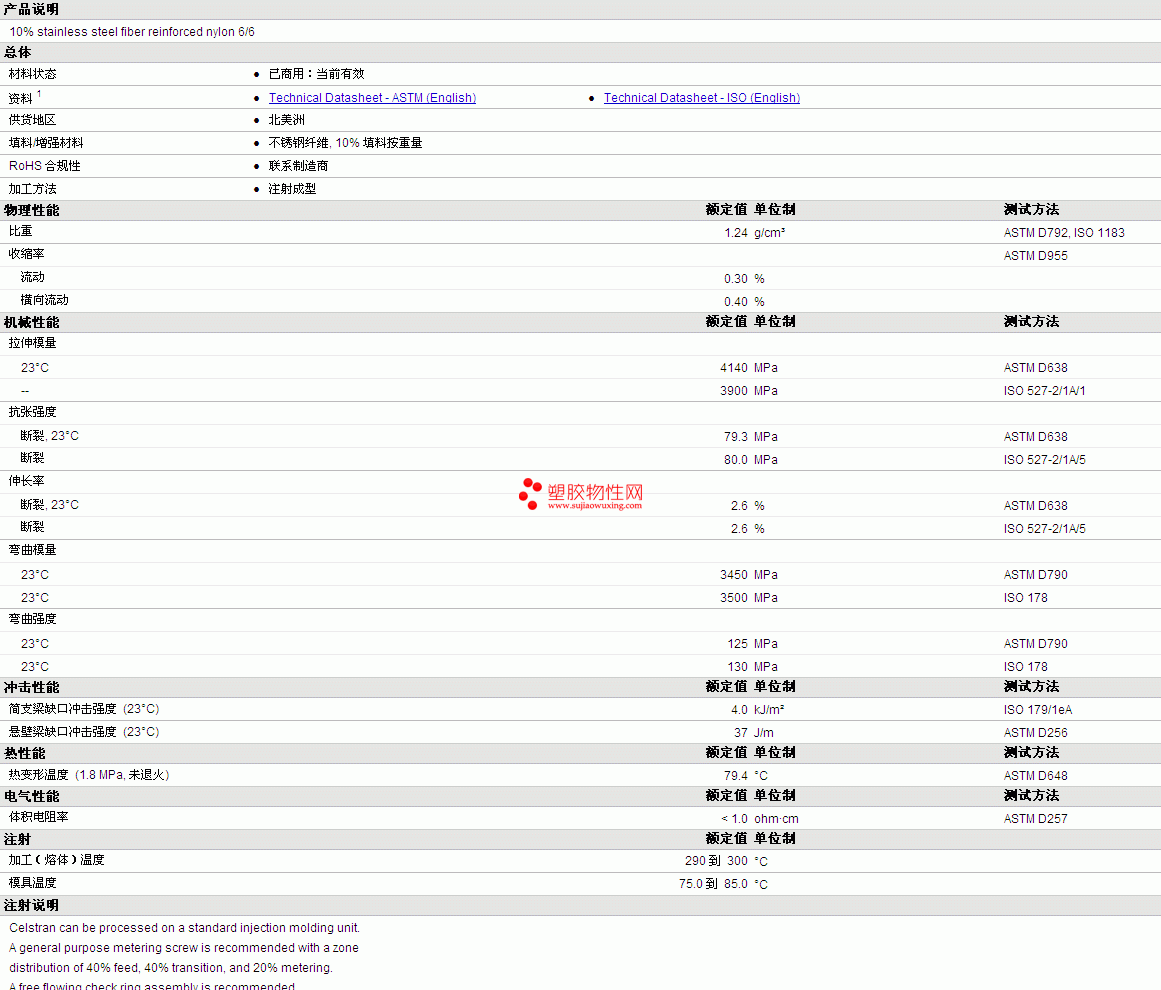The width and height of the screenshot is (1161, 990).
Task: Click the '热变形温度 (1.8 MPa, 未退火)' label
Action: (89, 775)
